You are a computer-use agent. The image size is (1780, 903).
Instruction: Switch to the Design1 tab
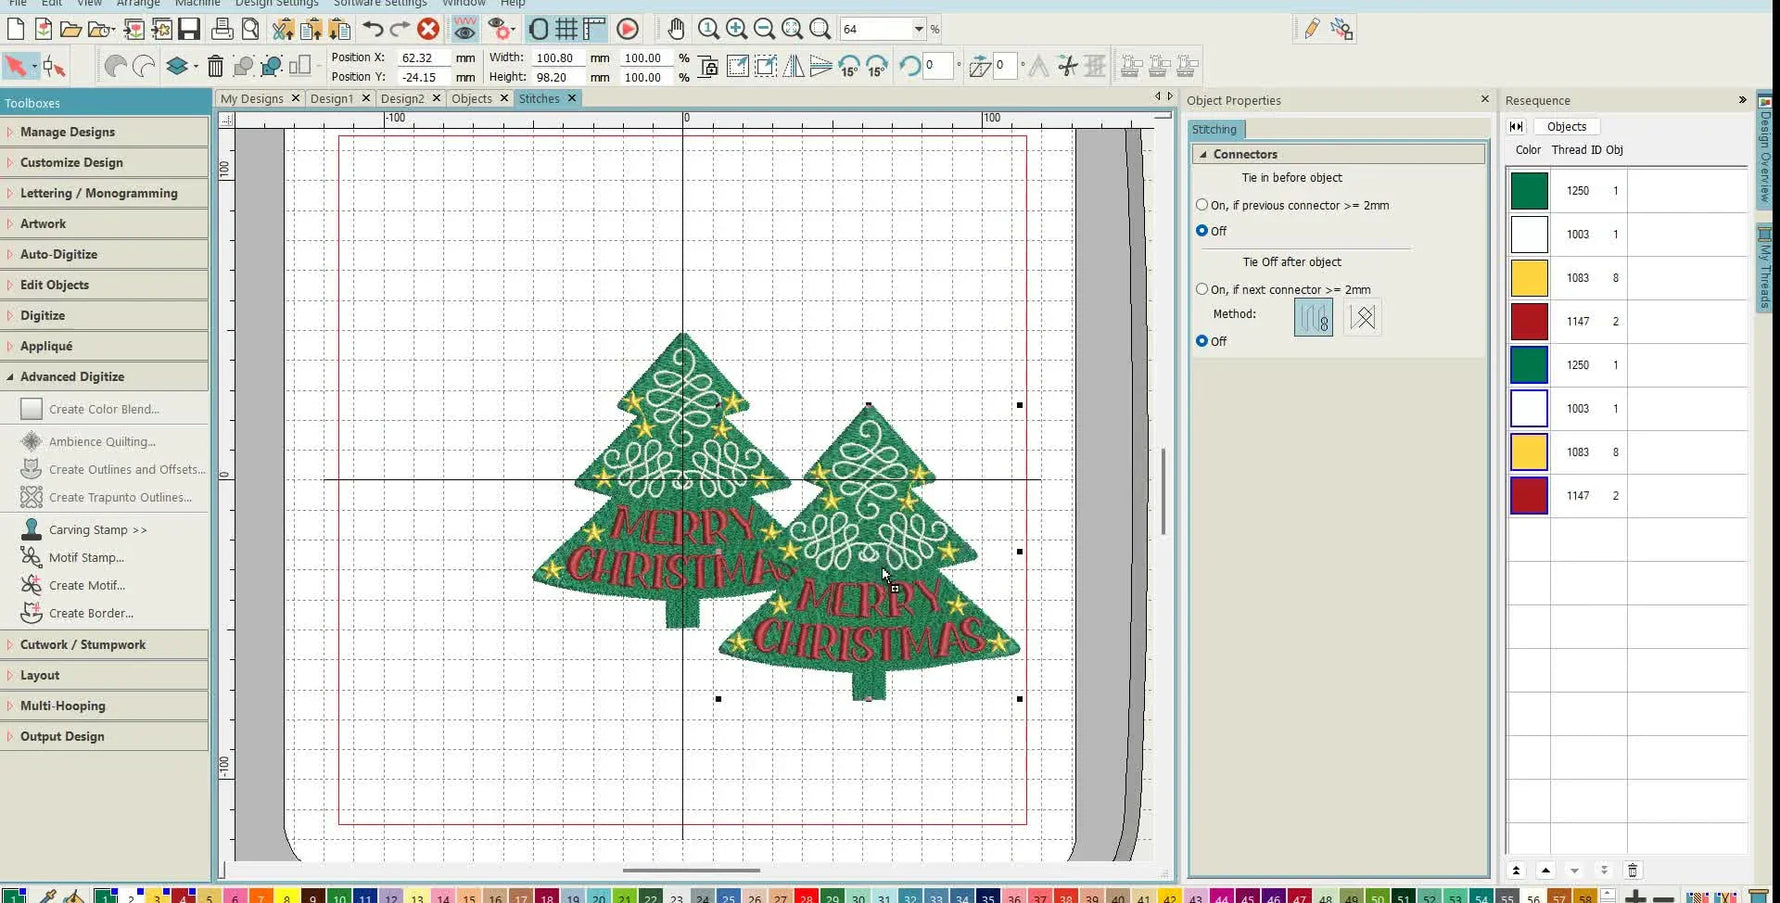coord(331,98)
